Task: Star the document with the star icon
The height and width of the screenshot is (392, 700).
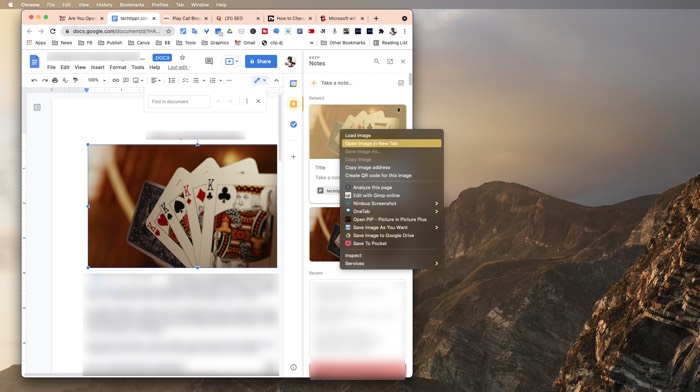Action: 182,58
